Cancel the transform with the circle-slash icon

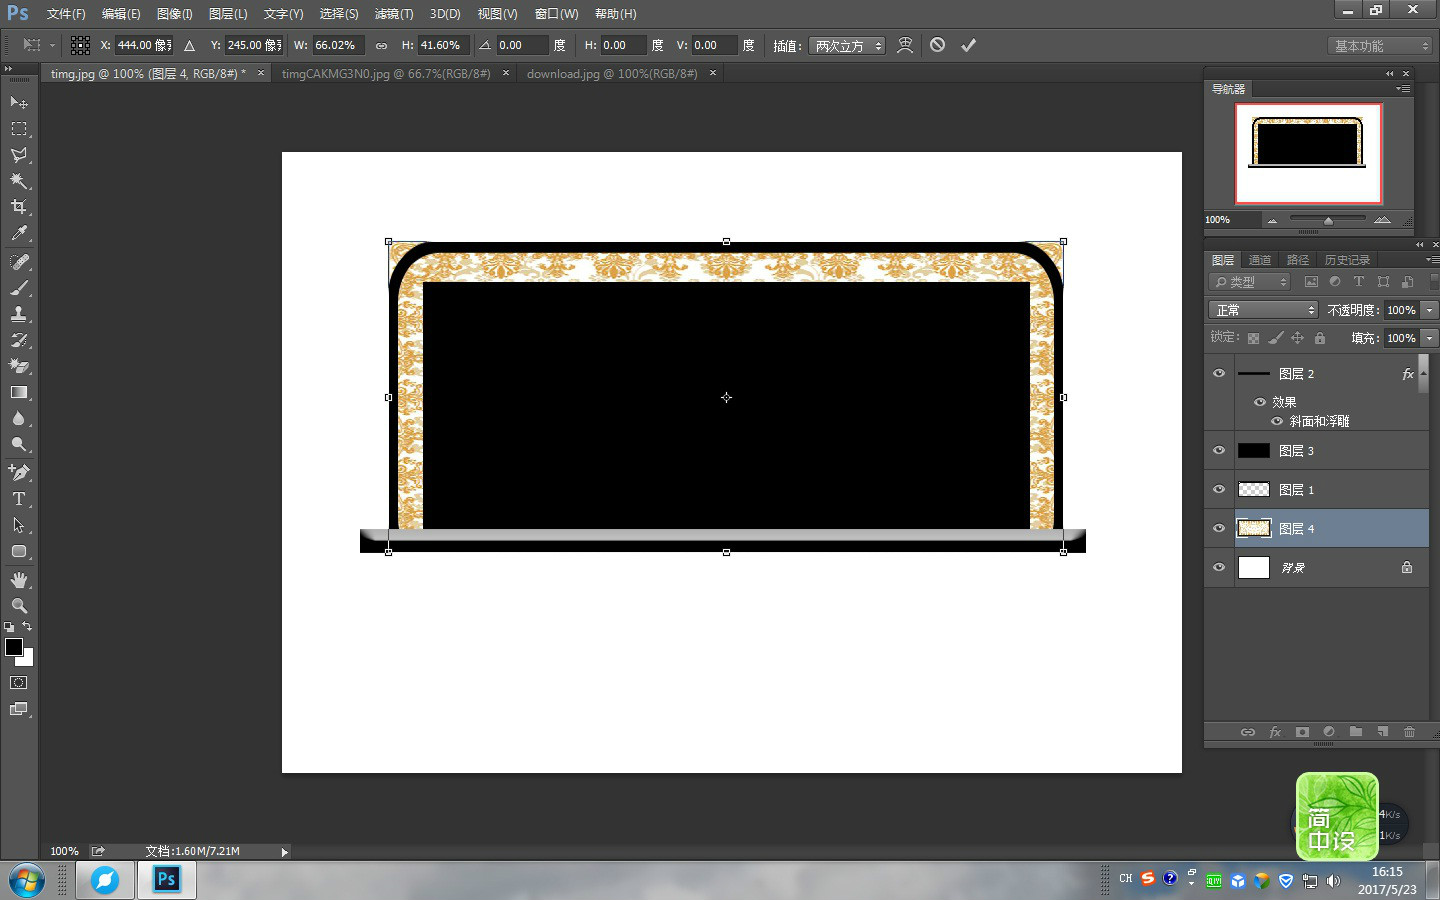pyautogui.click(x=937, y=45)
